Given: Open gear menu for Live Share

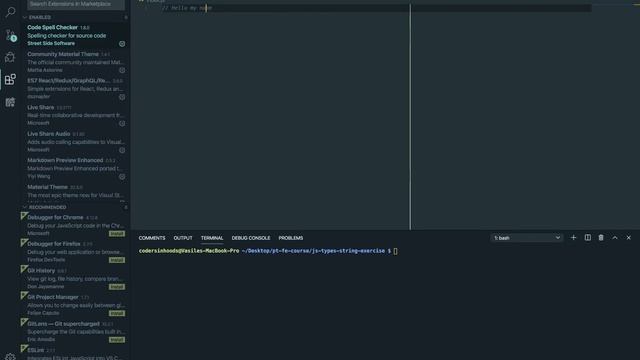Looking at the screenshot, I should (122, 123).
